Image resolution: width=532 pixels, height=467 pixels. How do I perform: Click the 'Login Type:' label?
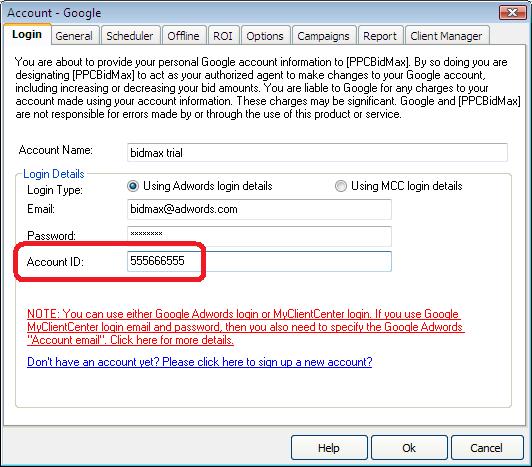[x=55, y=190]
